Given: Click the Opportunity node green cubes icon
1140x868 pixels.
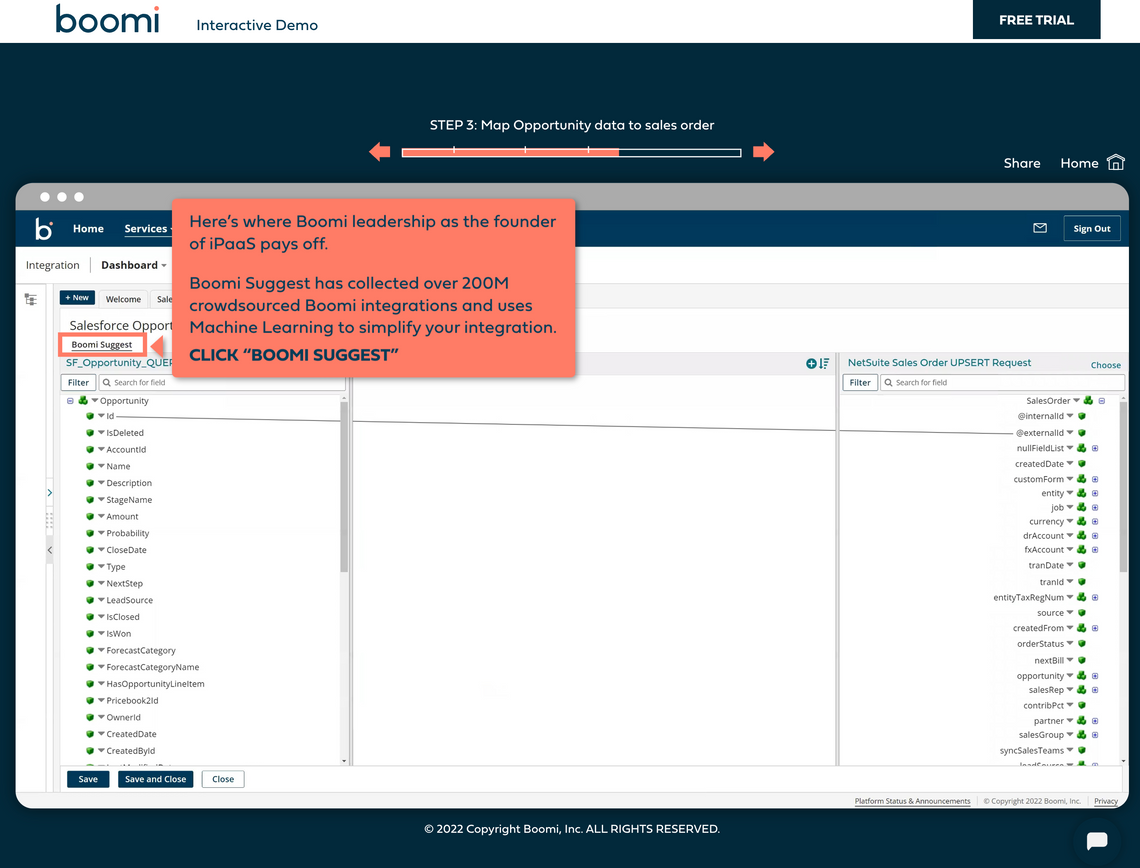Looking at the screenshot, I should (83, 401).
